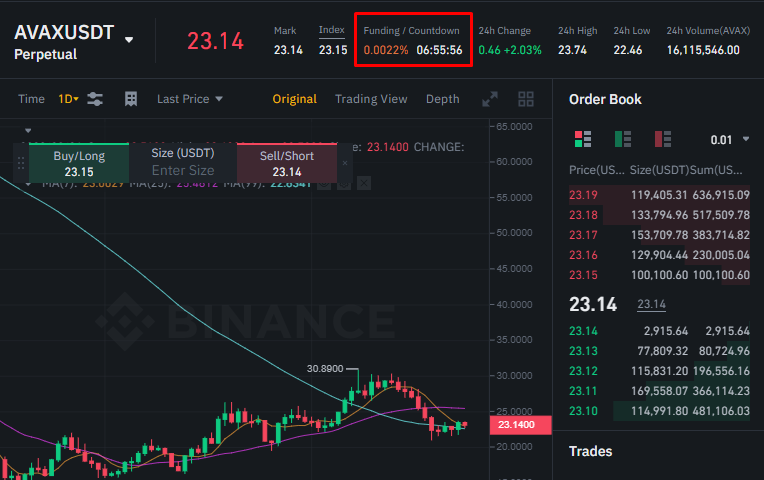Select the 23.16 ask price row

[x=659, y=255]
